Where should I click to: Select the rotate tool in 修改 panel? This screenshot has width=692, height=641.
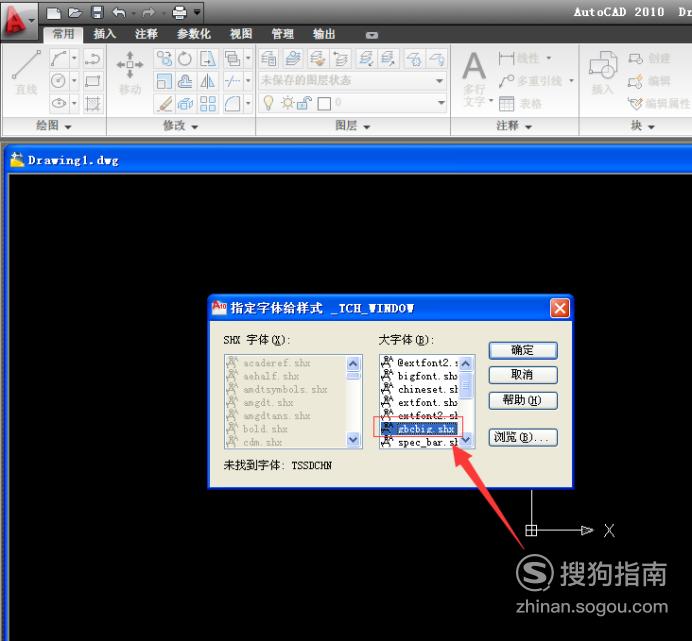point(185,58)
